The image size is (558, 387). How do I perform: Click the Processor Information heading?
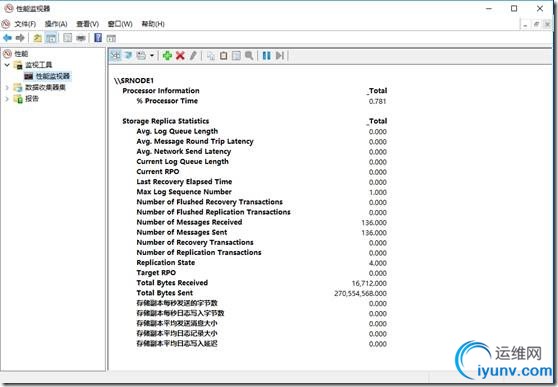pyautogui.click(x=161, y=90)
